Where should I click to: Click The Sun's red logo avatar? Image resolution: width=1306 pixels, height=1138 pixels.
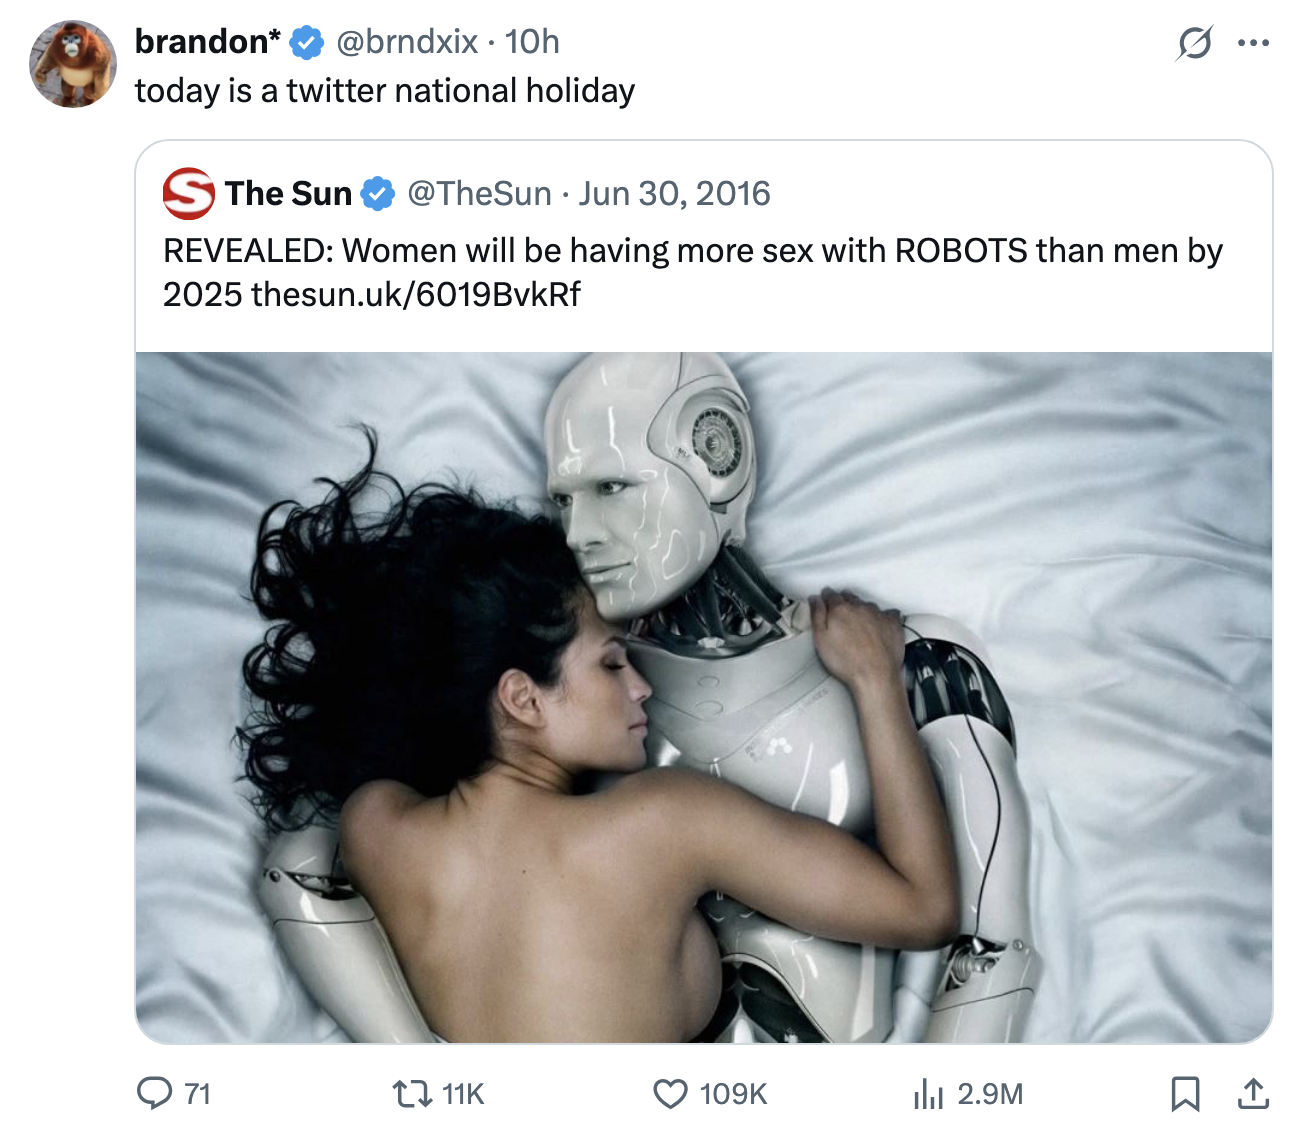188,193
